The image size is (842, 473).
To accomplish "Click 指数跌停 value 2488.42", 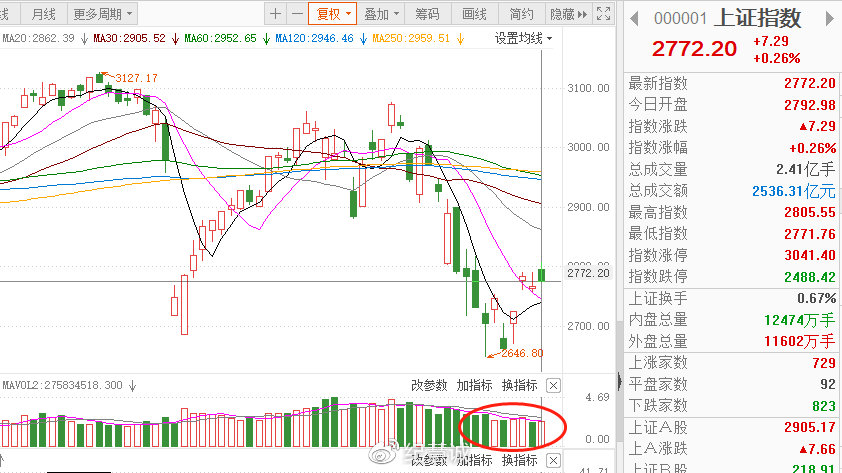I will (810, 277).
